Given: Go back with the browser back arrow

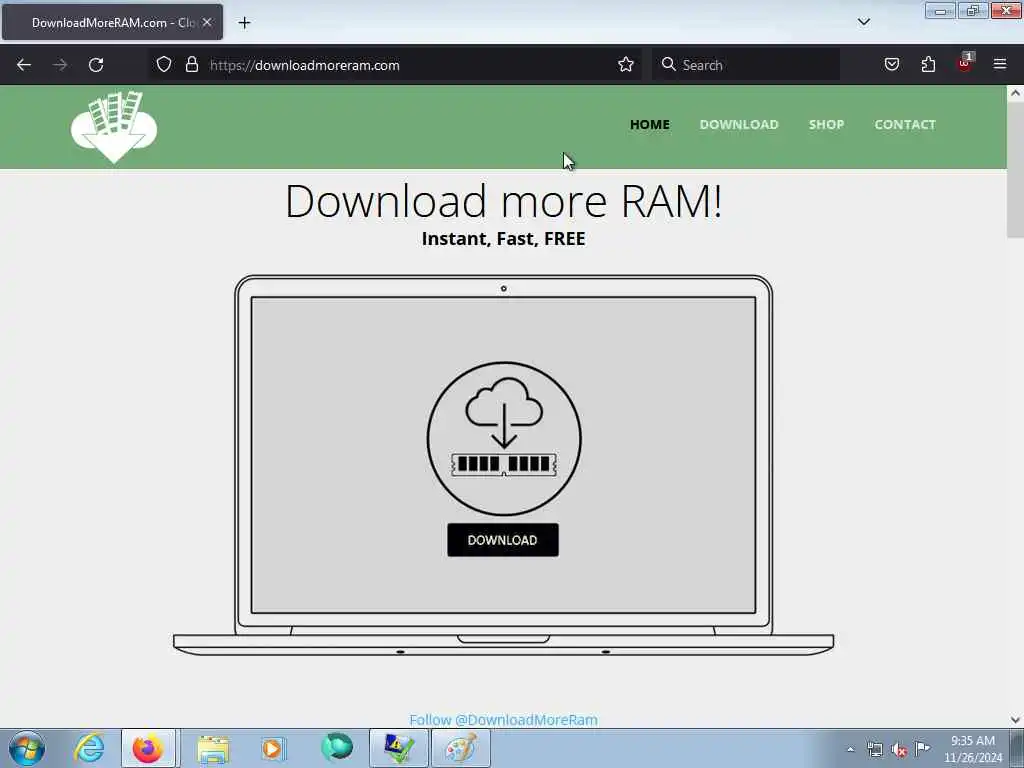Looking at the screenshot, I should pyautogui.click(x=24, y=65).
